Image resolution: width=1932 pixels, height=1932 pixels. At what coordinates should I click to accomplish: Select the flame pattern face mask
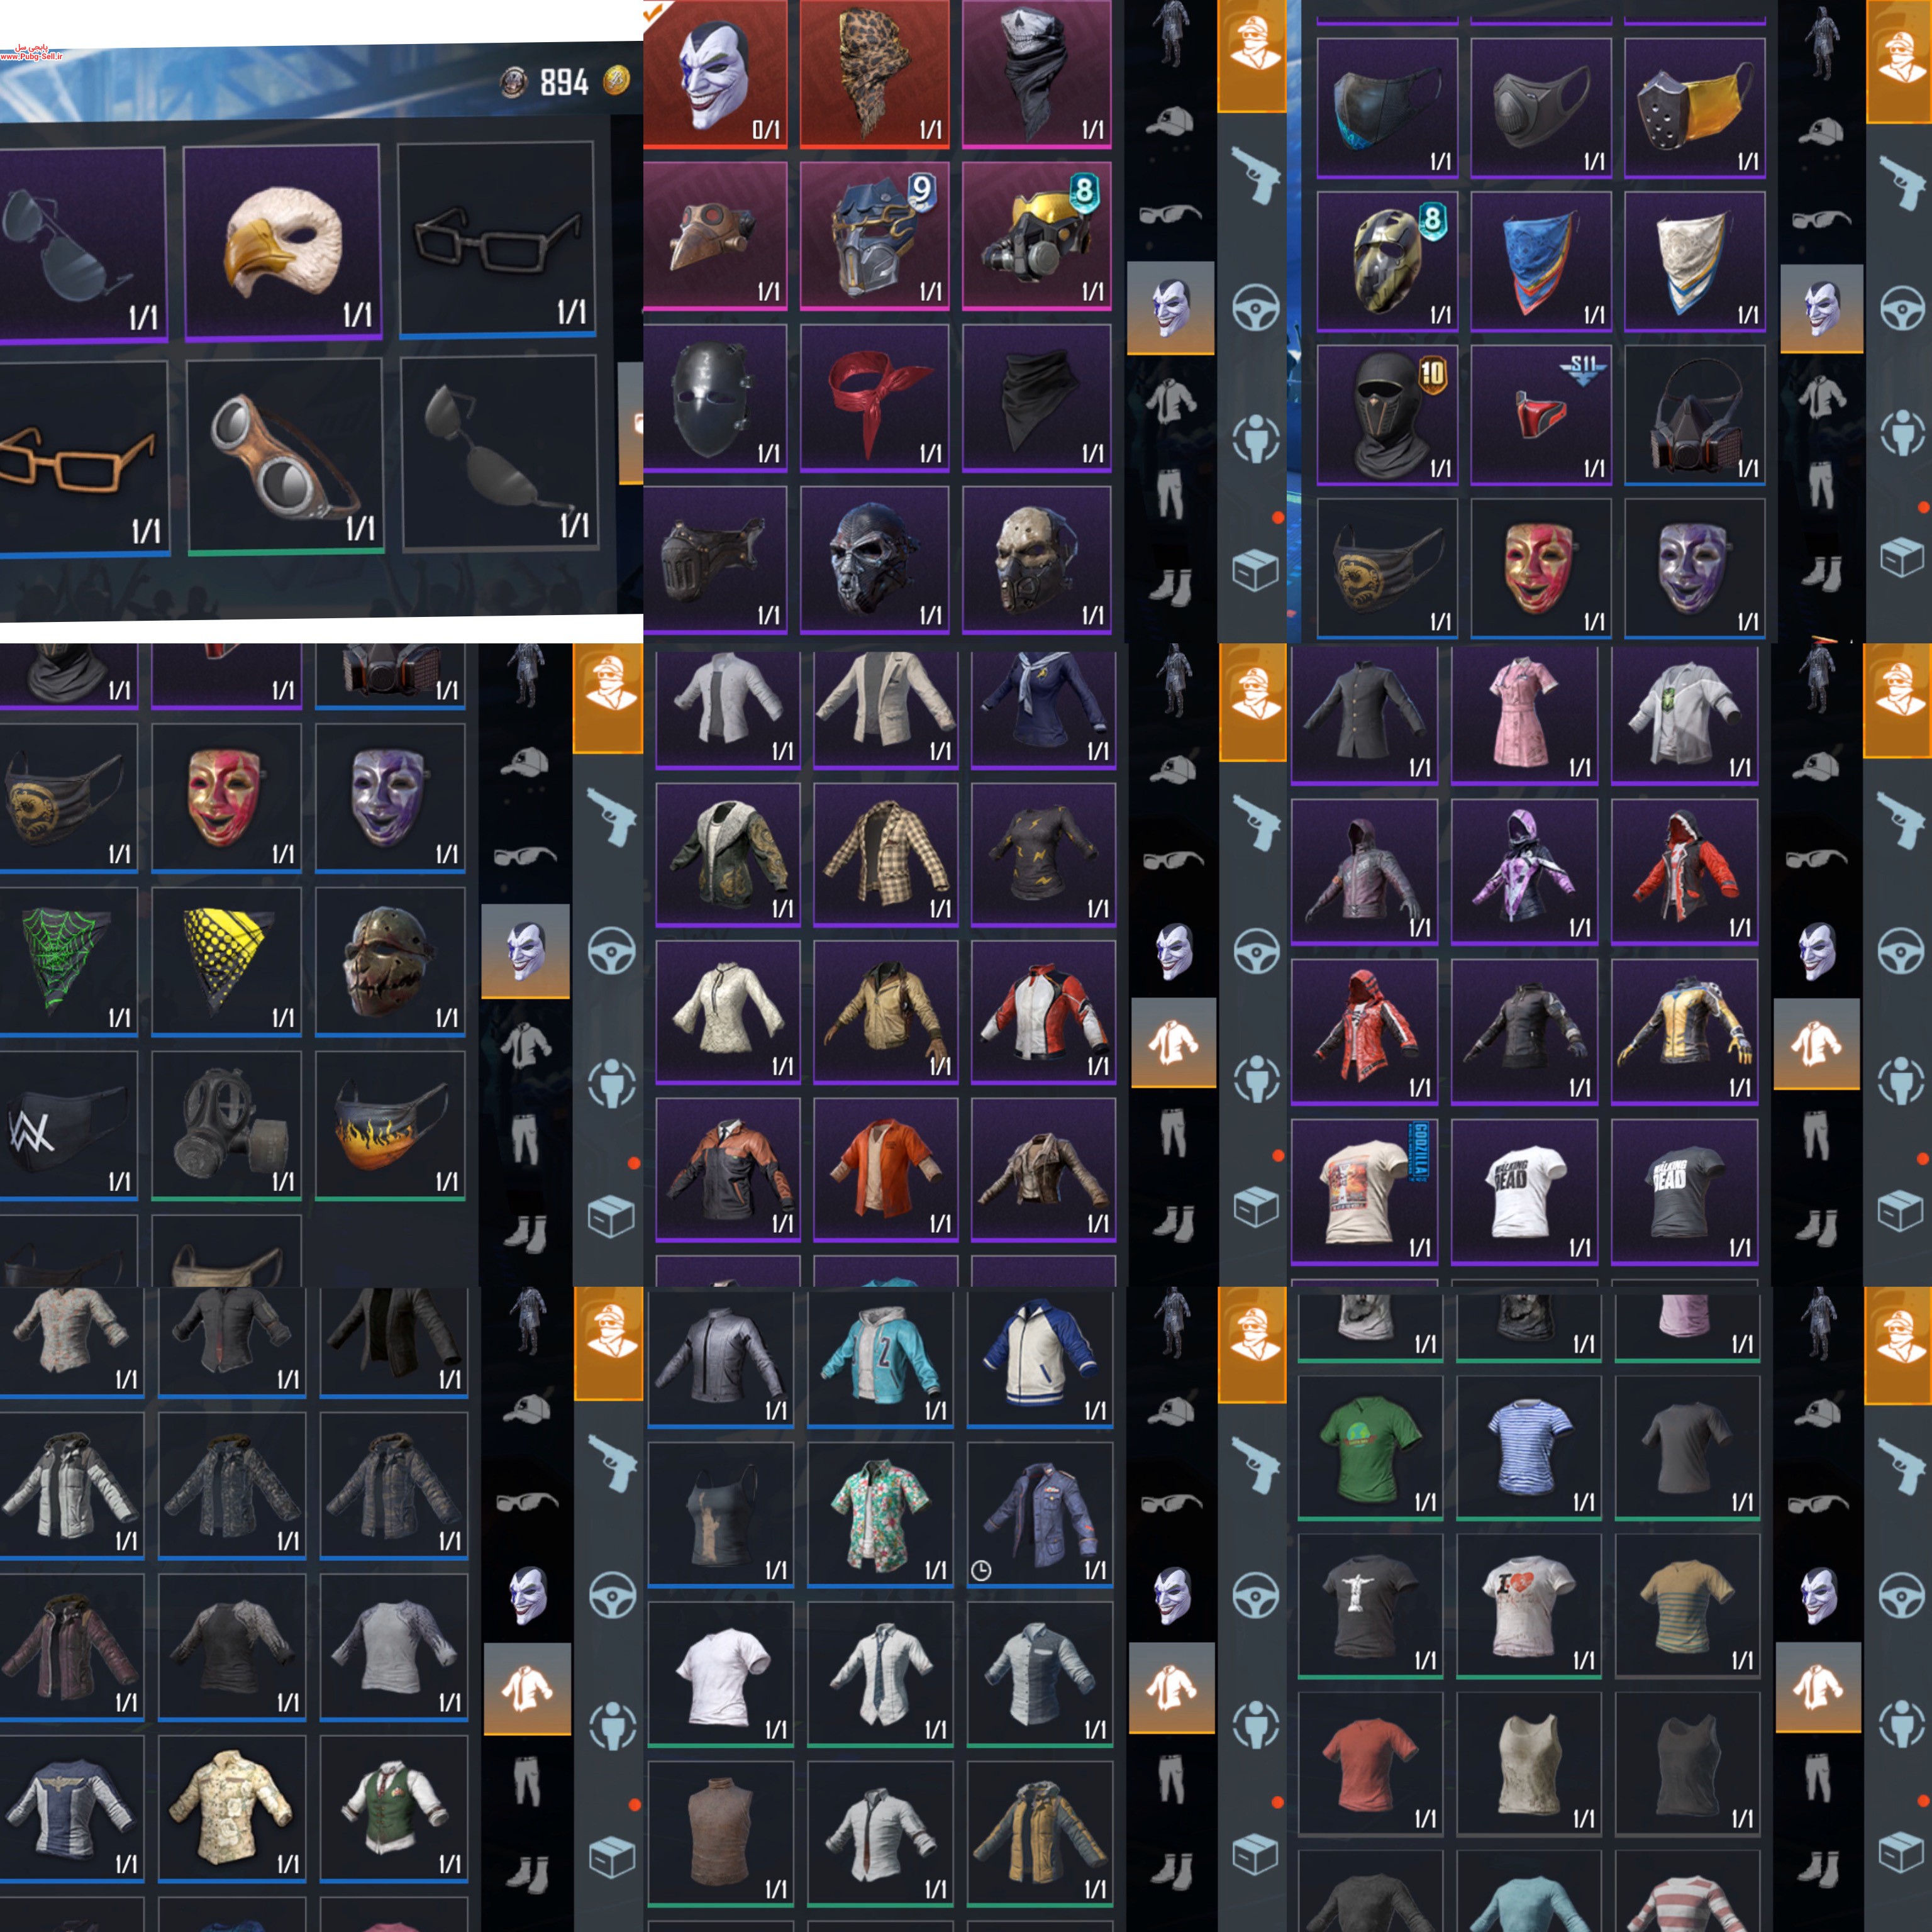391,1125
